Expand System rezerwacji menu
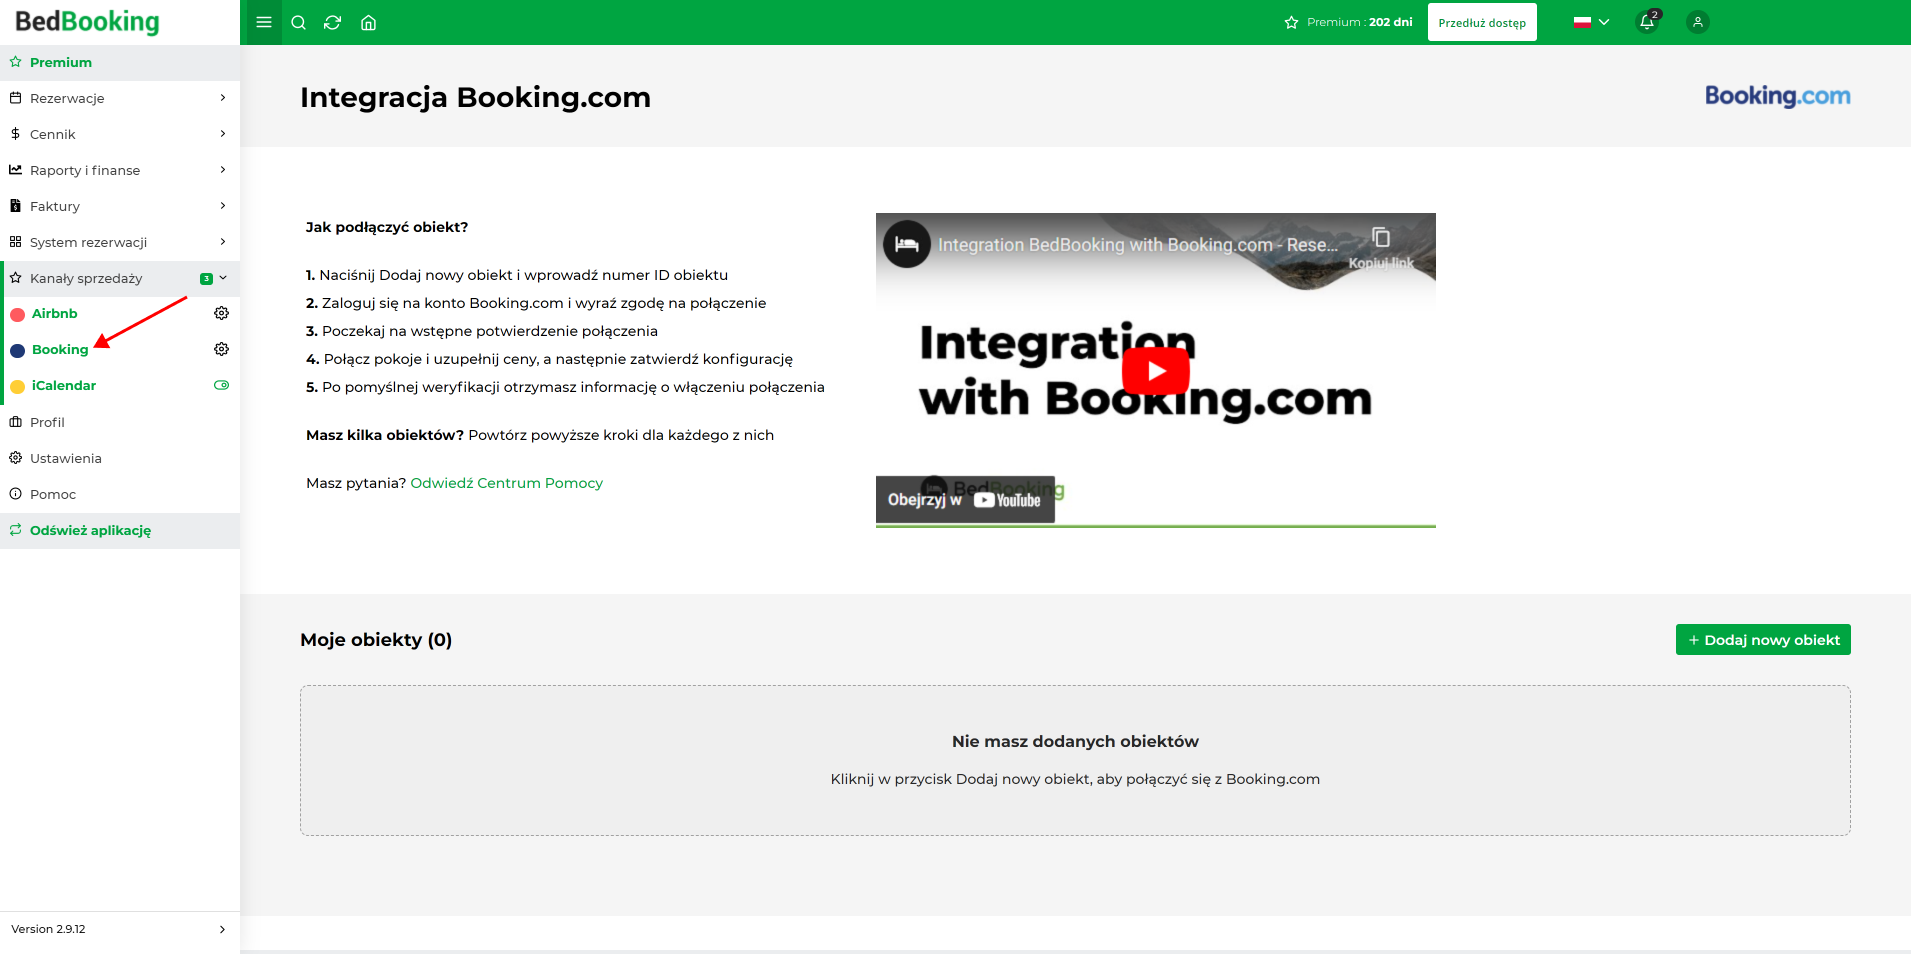This screenshot has width=1911, height=954. 120,242
